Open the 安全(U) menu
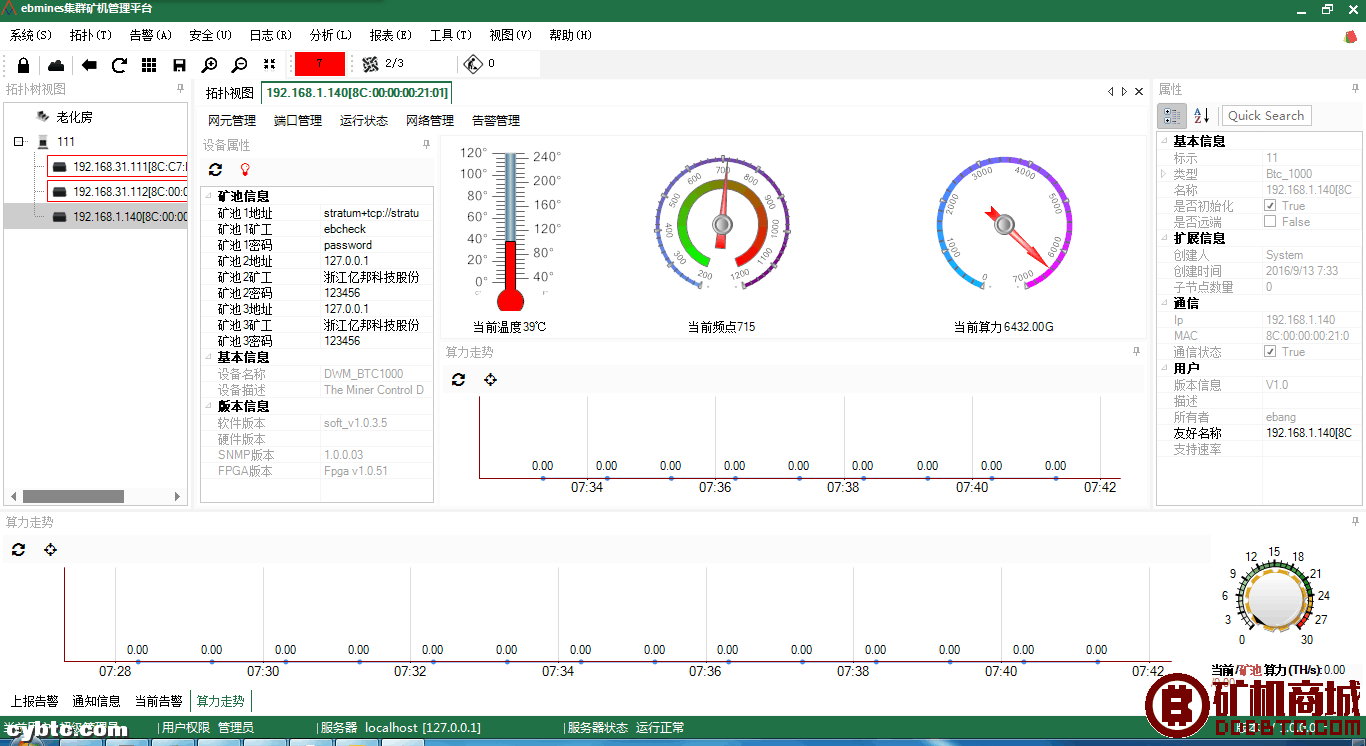1366x746 pixels. point(210,35)
